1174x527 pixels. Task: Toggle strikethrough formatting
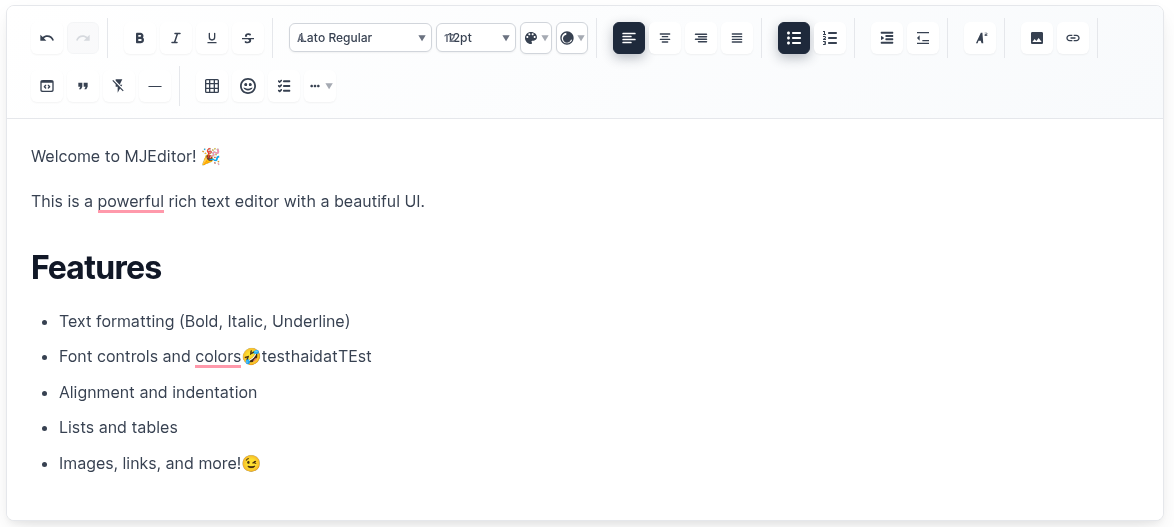pyautogui.click(x=248, y=38)
